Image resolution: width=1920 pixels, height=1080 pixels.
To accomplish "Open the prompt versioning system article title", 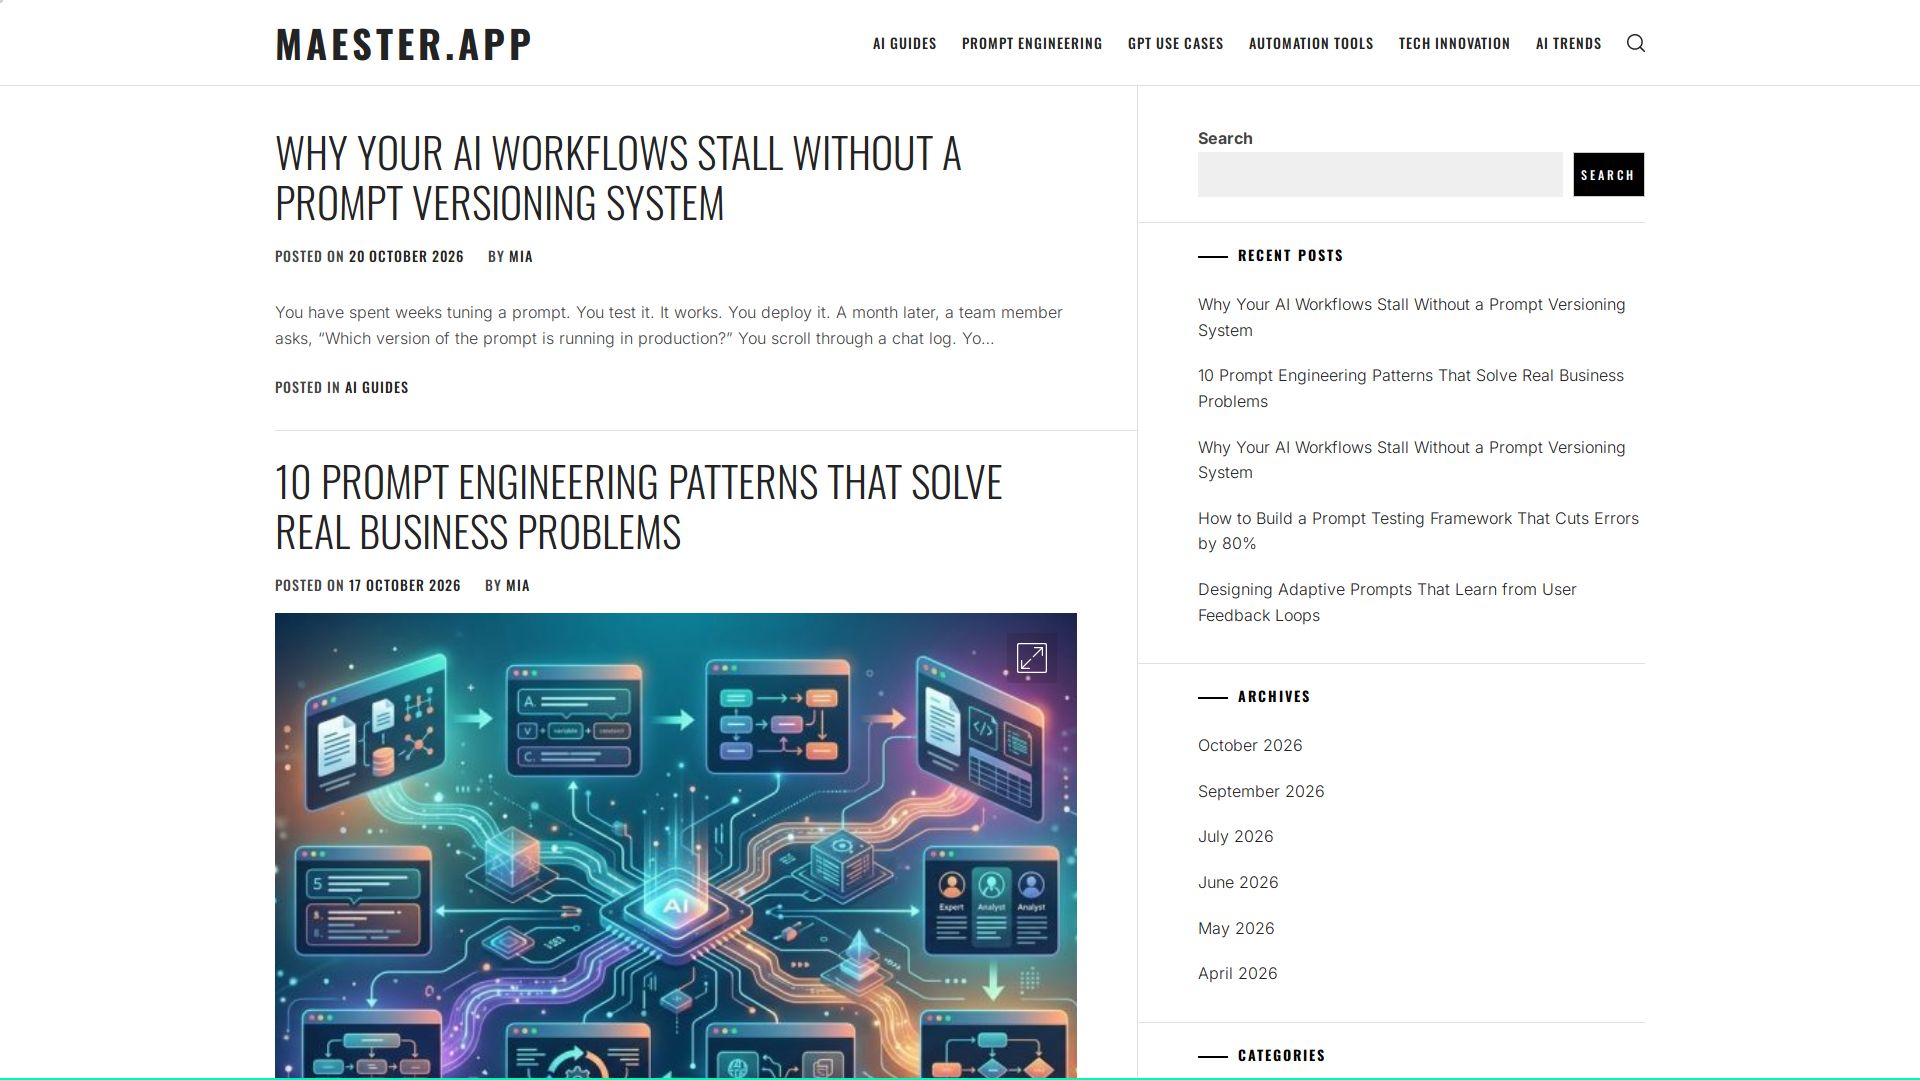I will click(x=618, y=178).
